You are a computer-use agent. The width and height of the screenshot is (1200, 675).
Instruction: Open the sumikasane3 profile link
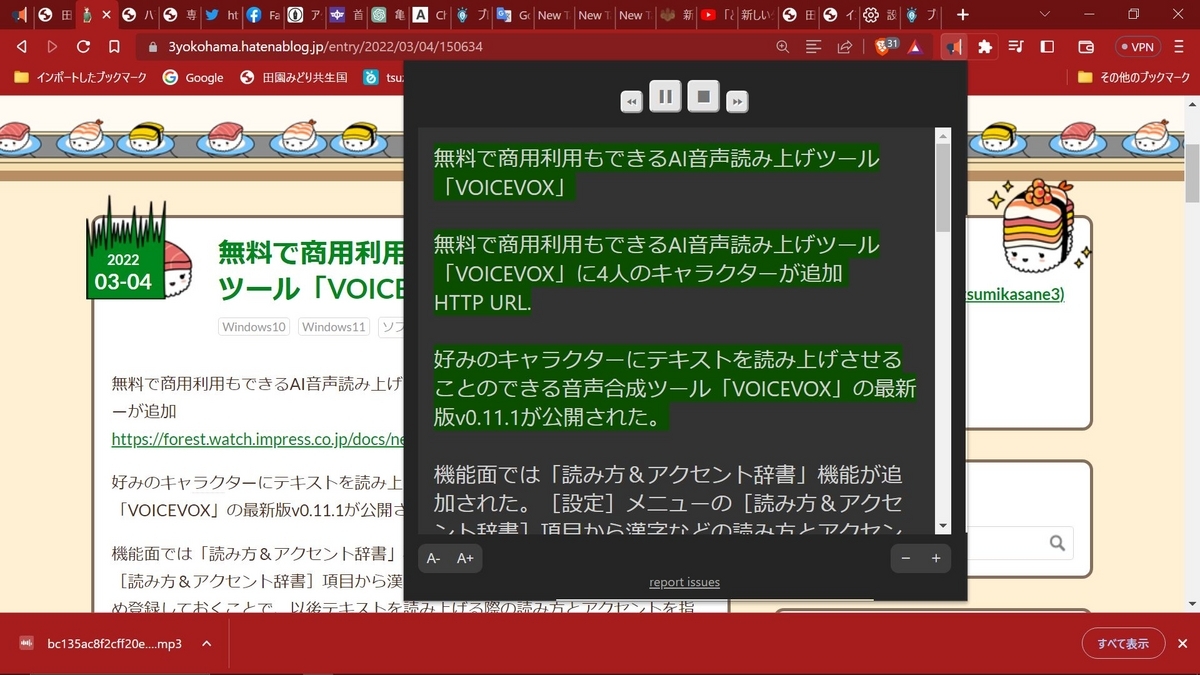1016,294
